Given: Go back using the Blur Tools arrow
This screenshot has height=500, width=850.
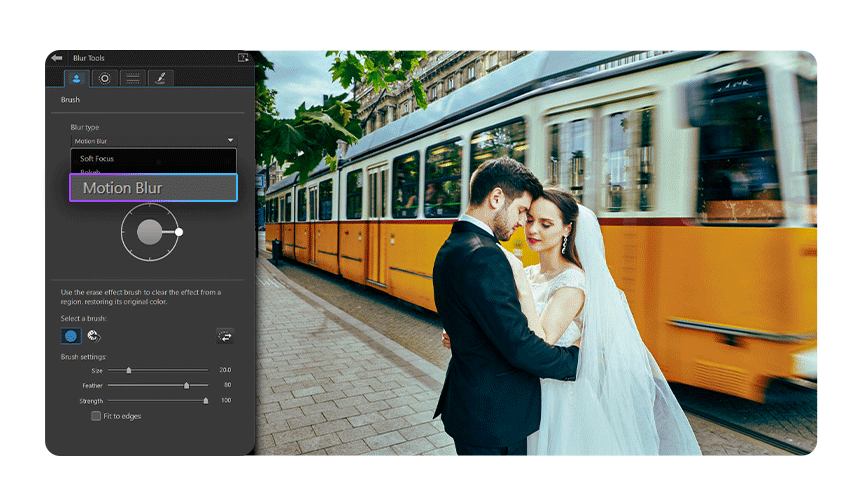Looking at the screenshot, I should pos(57,57).
